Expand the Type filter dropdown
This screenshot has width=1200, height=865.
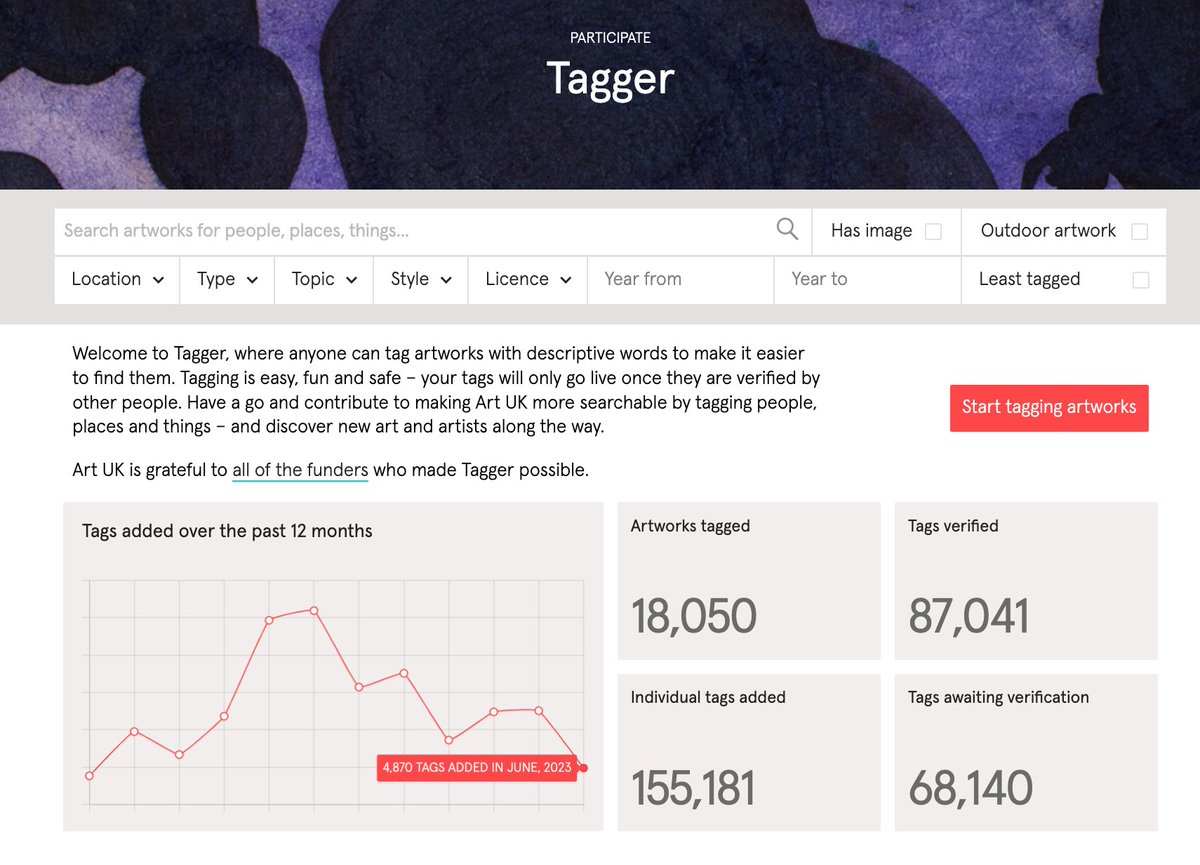point(227,280)
